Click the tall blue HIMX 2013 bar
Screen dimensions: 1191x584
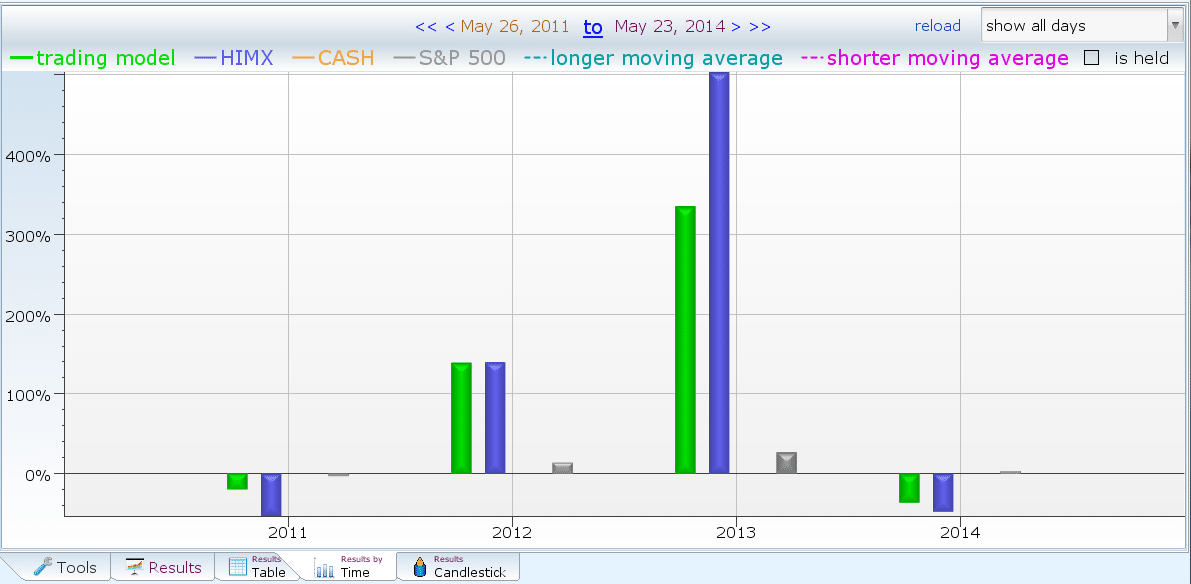[x=719, y=272]
